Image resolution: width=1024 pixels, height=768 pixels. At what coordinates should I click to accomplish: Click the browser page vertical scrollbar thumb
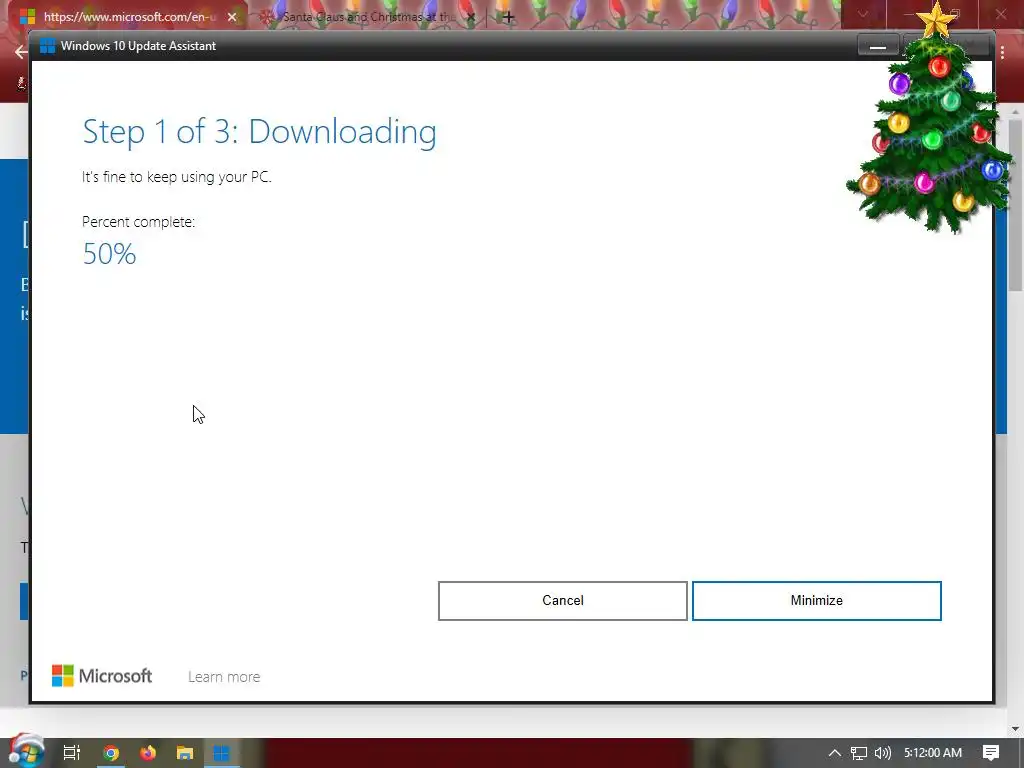1016,204
